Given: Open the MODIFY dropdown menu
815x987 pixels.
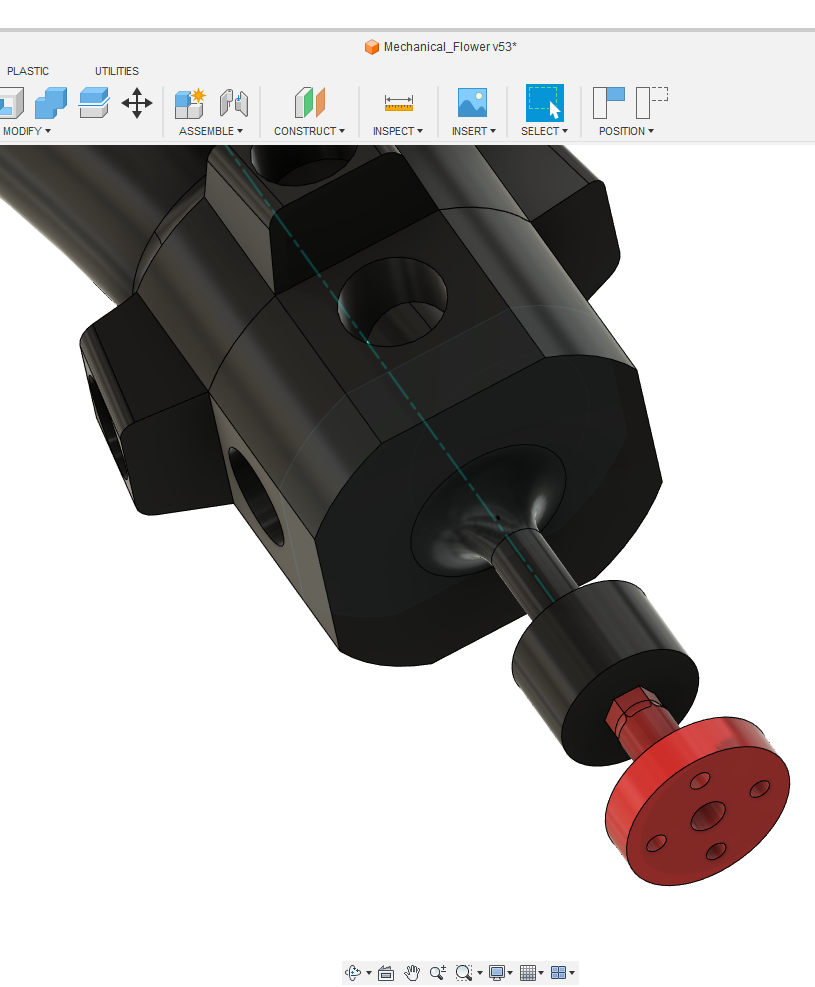Looking at the screenshot, I should pyautogui.click(x=26, y=131).
